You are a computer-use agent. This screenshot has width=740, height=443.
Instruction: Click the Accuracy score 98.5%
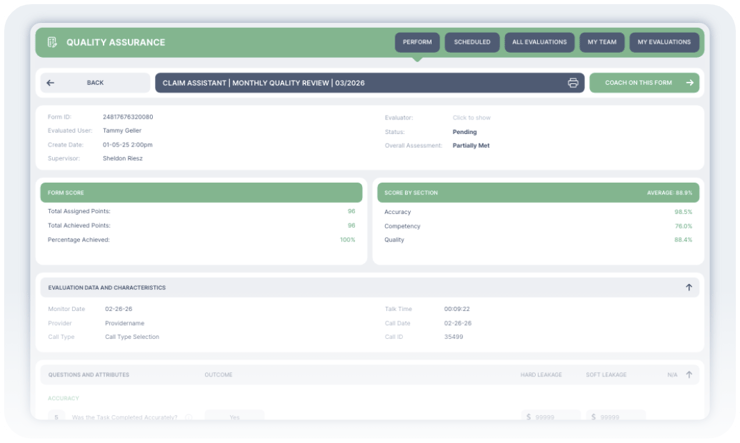tap(683, 212)
